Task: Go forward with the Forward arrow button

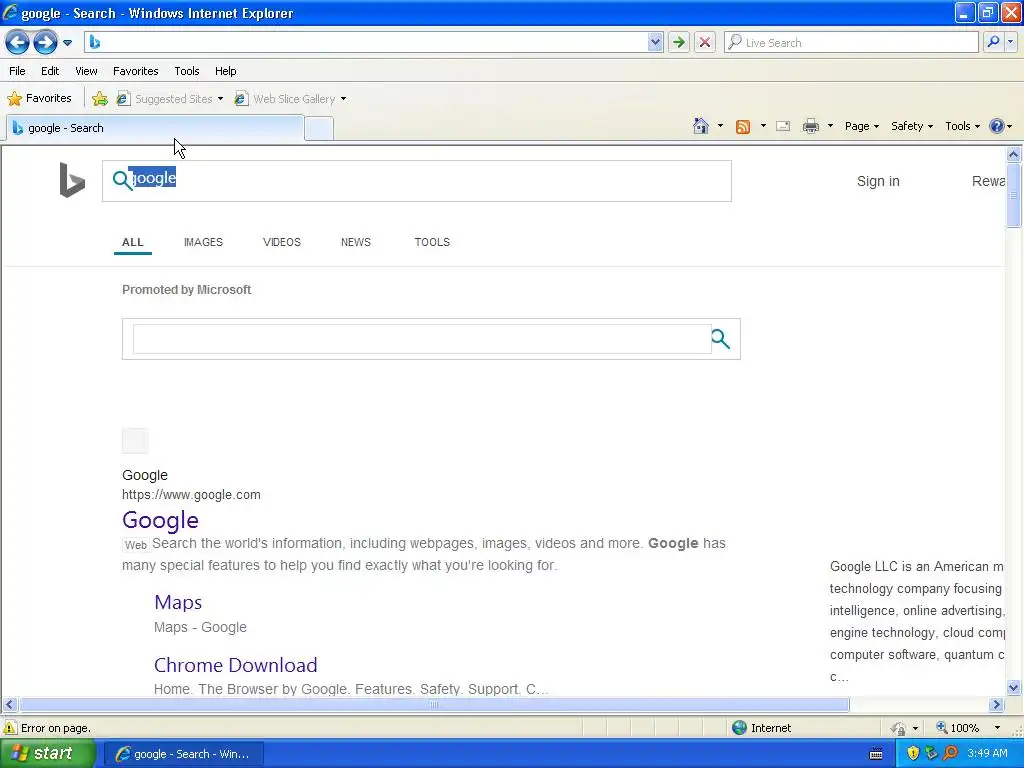Action: [45, 43]
